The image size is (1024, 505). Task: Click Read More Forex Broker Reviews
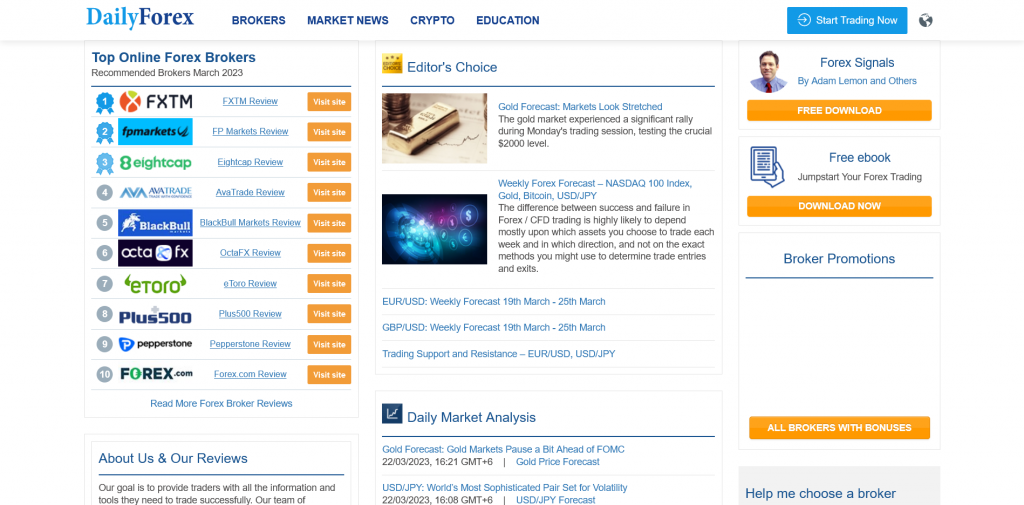point(221,404)
